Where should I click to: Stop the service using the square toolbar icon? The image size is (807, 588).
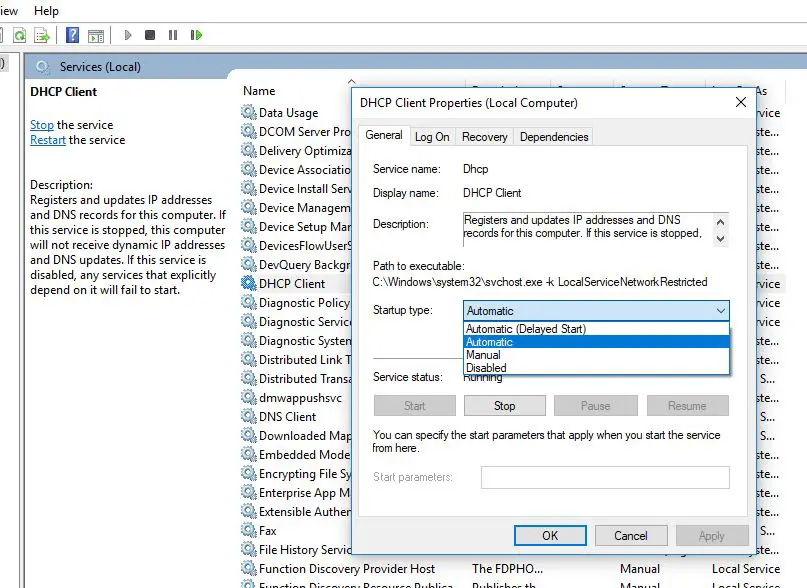pyautogui.click(x=151, y=34)
